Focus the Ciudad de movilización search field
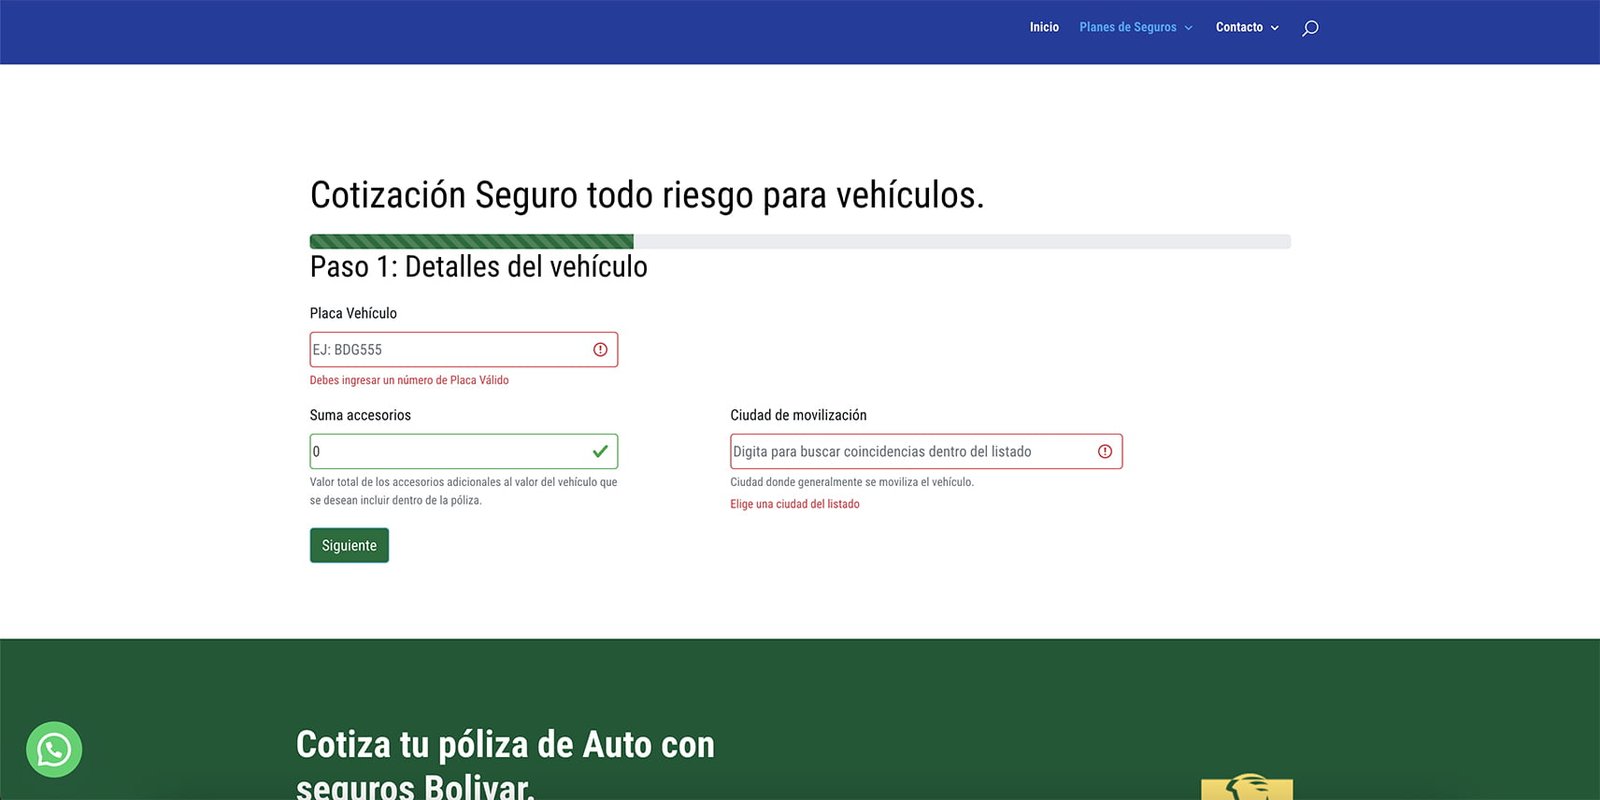 pyautogui.click(x=926, y=451)
